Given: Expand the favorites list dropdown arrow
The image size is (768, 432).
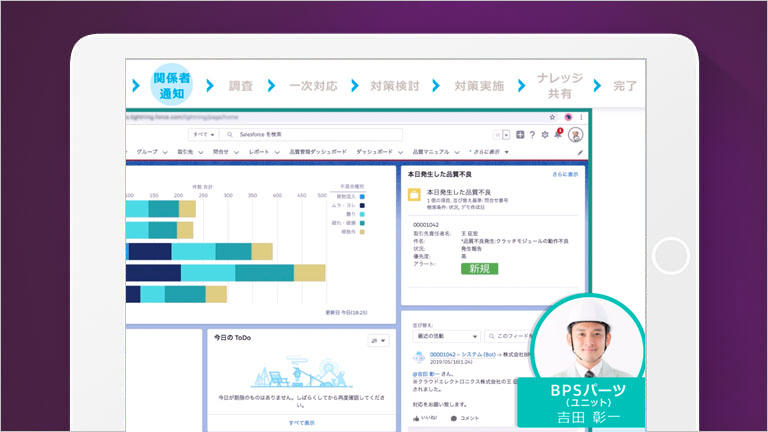Looking at the screenshot, I should click(507, 134).
